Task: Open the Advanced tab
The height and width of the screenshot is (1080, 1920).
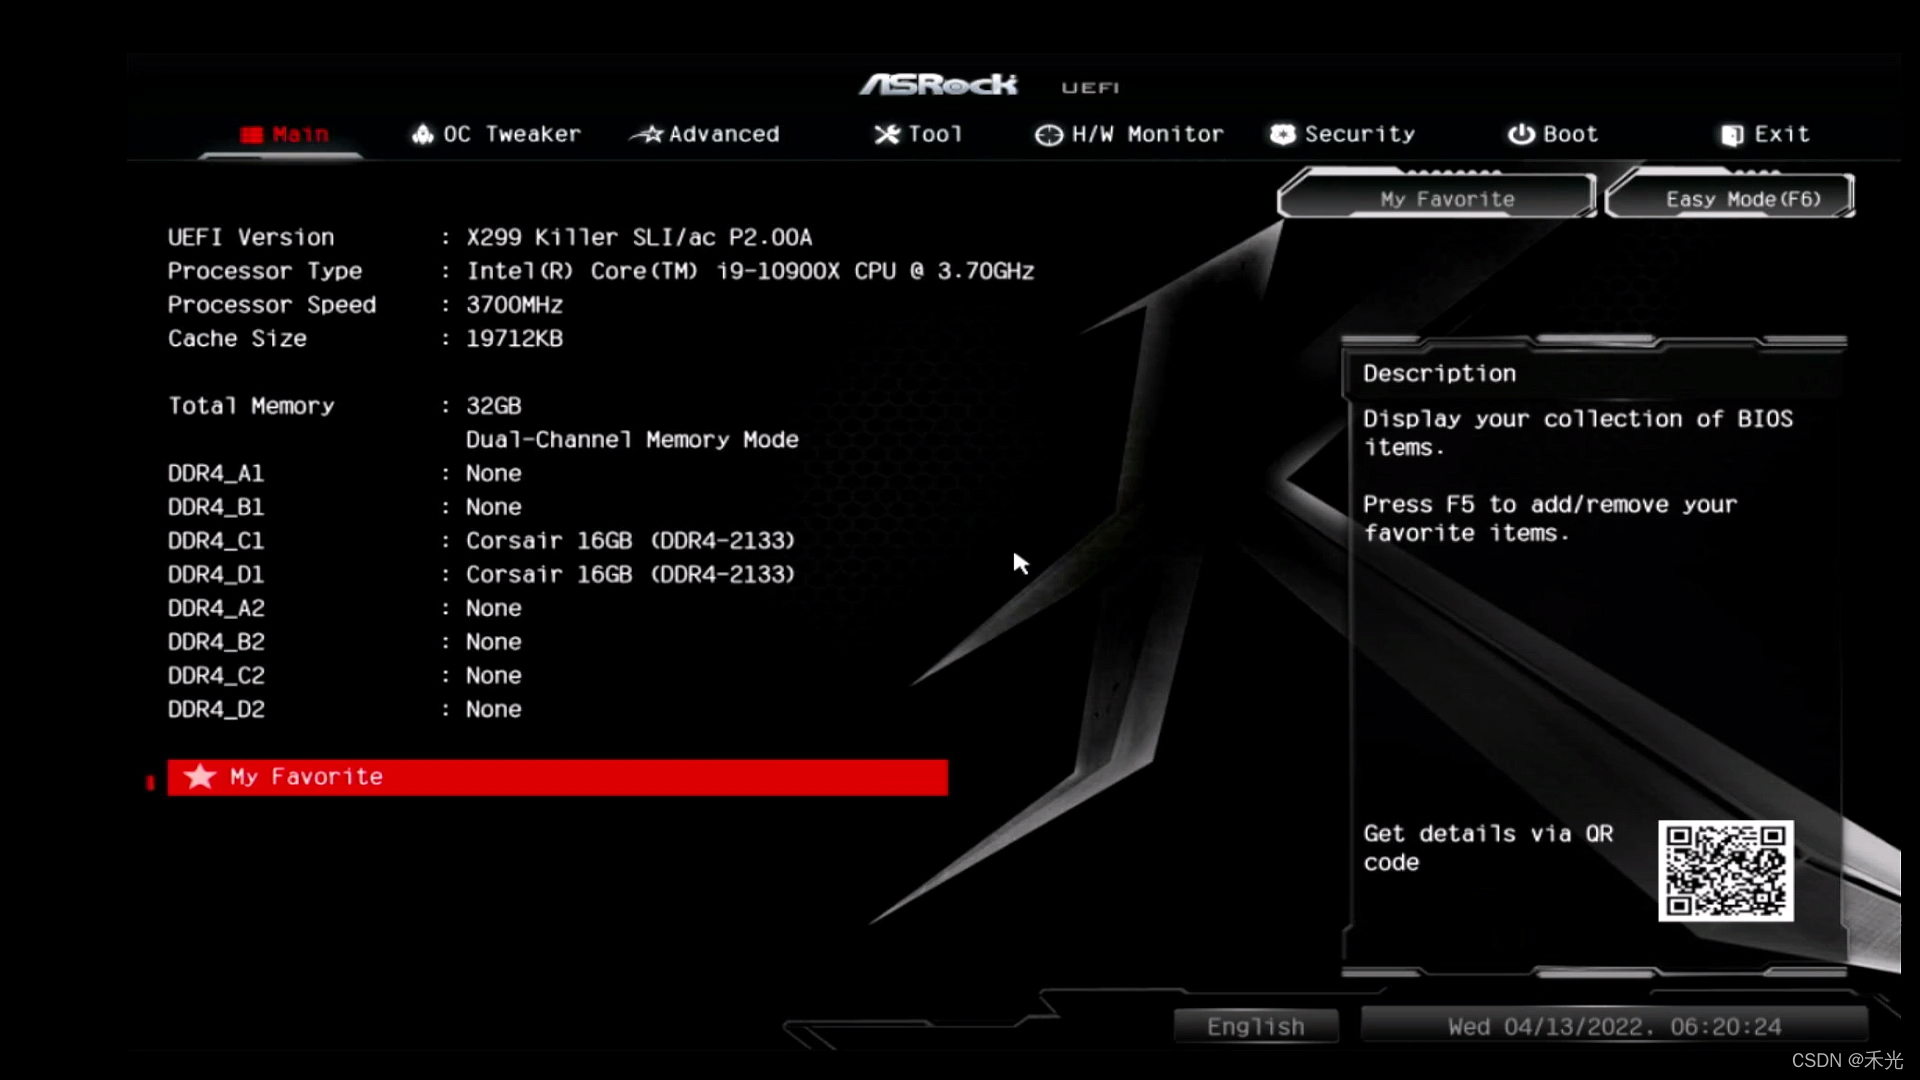Action: (x=724, y=134)
